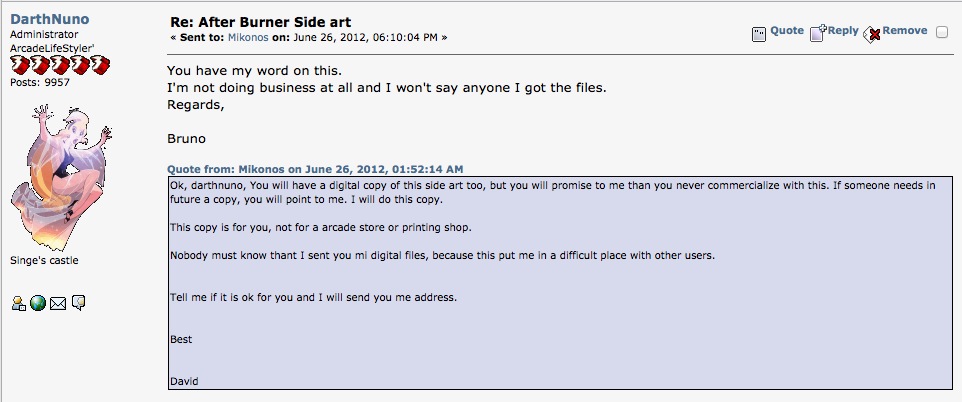Viewport: 962px width, 402px height.
Task: Open DarthNuno's profile via the person icon
Action: pos(18,303)
